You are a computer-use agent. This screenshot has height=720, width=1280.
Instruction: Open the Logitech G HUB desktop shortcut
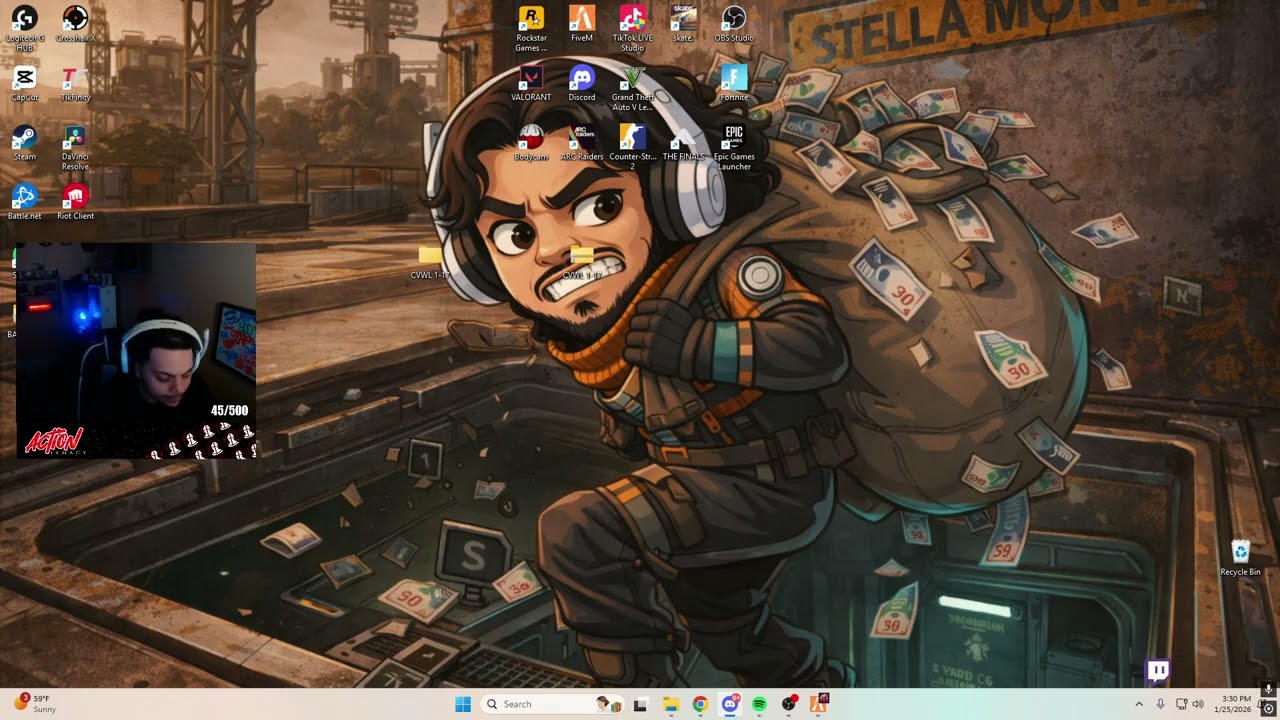[24, 26]
